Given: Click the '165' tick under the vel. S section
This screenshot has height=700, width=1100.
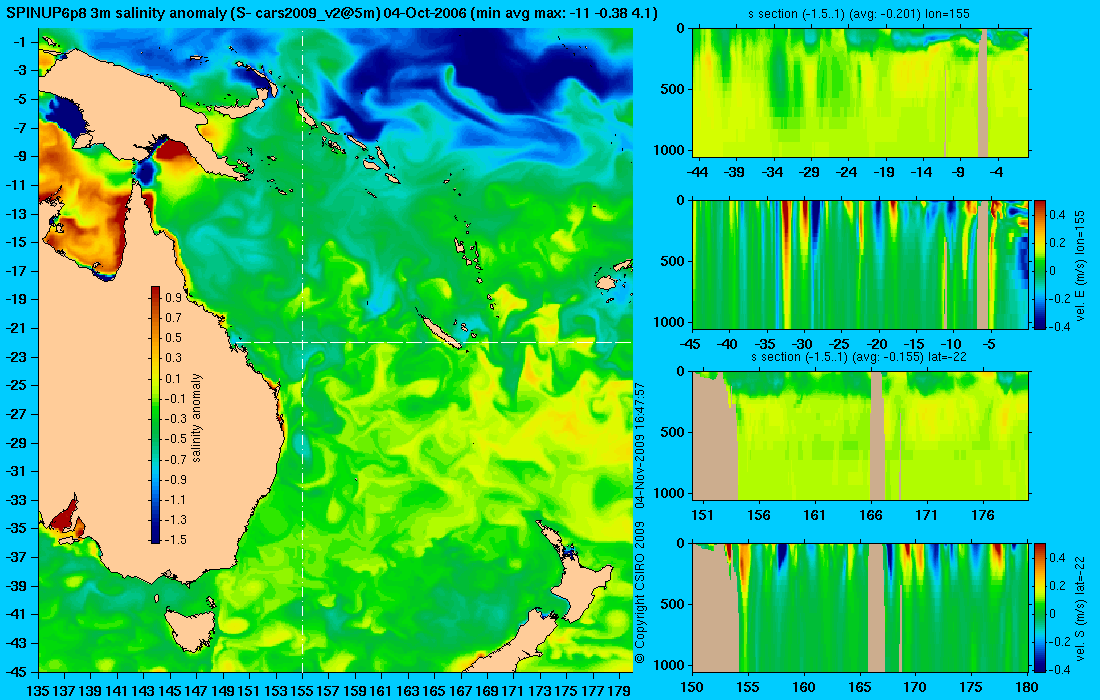Looking at the screenshot, I should coord(859,687).
